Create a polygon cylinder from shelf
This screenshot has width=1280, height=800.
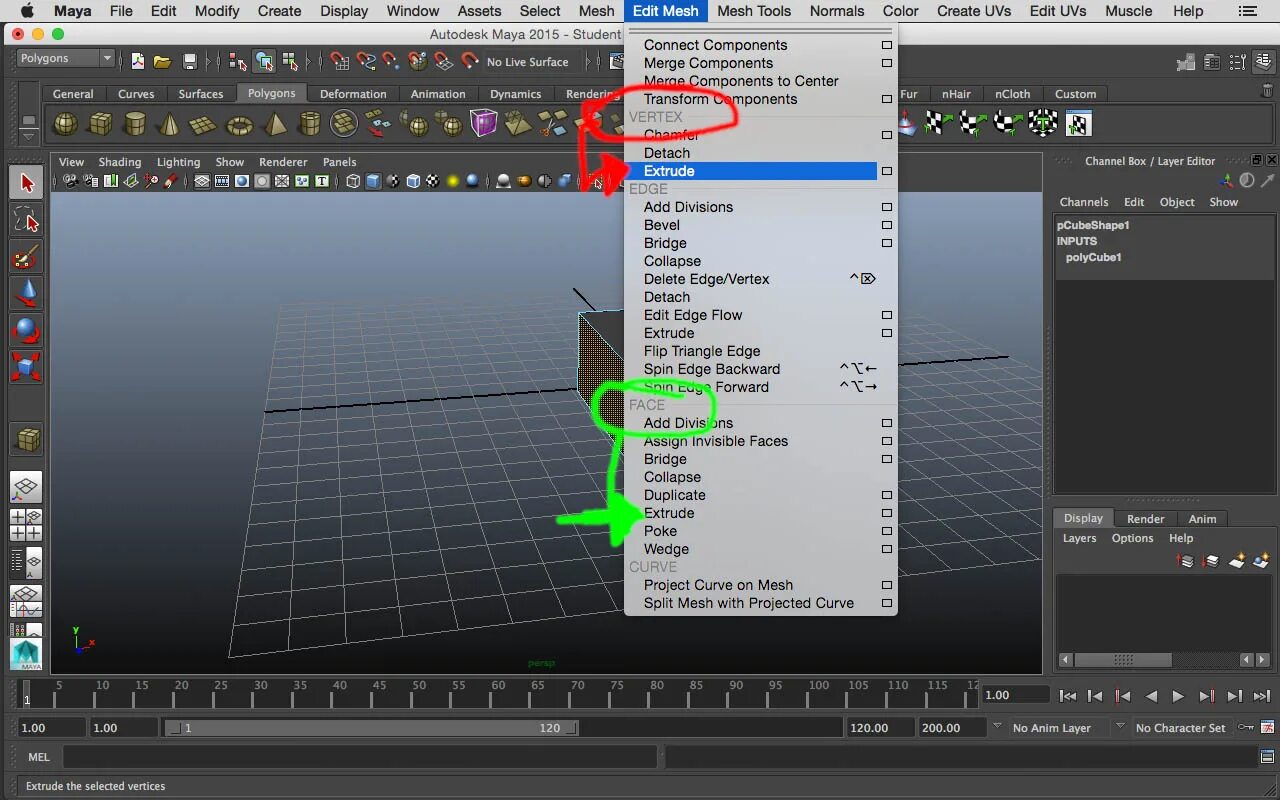tap(135, 124)
